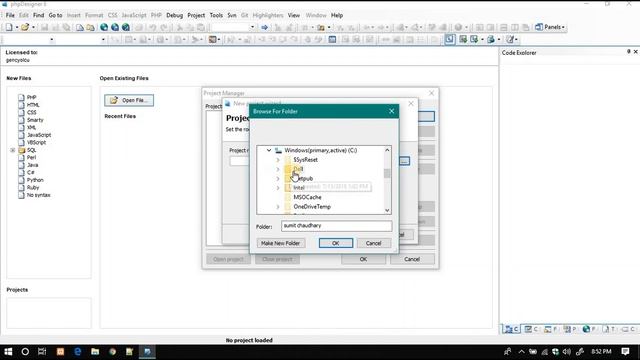Open the Help menu
The width and height of the screenshot is (640, 360).
[337, 15]
